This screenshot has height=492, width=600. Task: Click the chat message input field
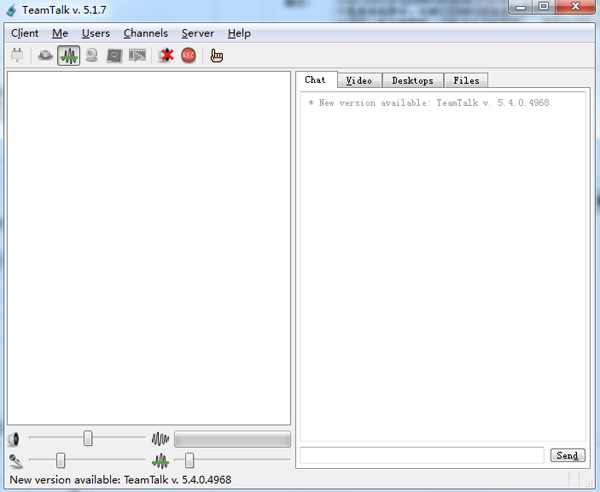click(x=422, y=455)
